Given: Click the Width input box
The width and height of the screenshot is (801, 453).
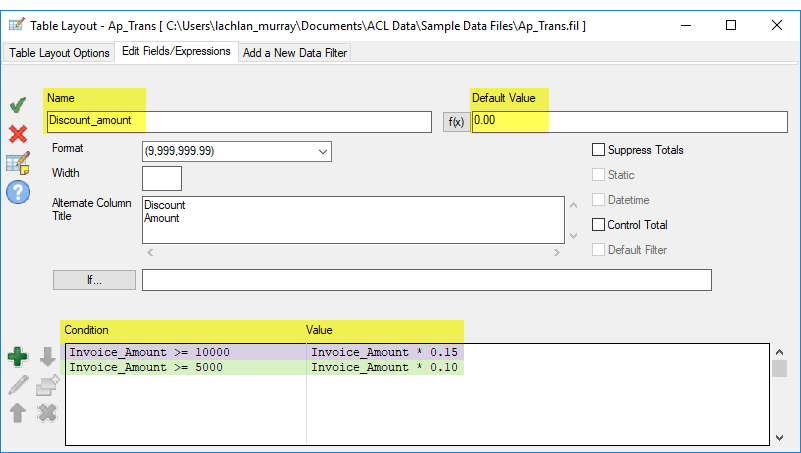Looking at the screenshot, I should tap(162, 179).
